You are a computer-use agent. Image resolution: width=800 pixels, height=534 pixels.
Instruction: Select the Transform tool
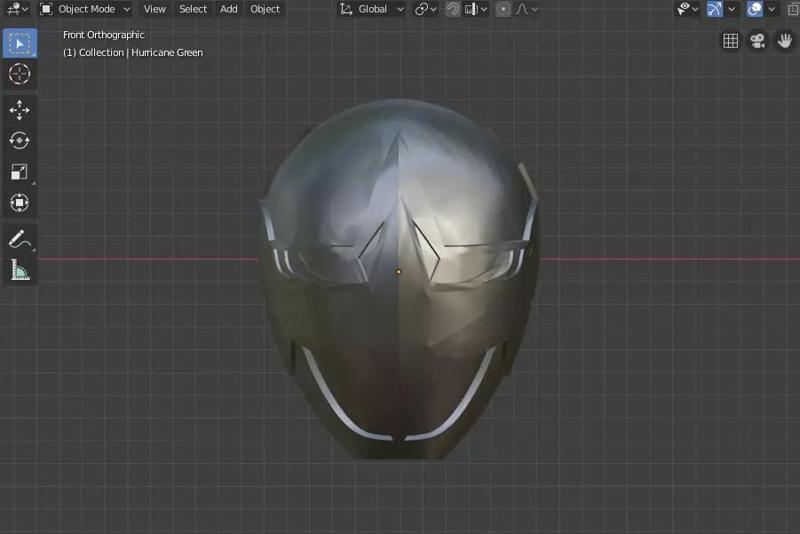click(x=19, y=203)
